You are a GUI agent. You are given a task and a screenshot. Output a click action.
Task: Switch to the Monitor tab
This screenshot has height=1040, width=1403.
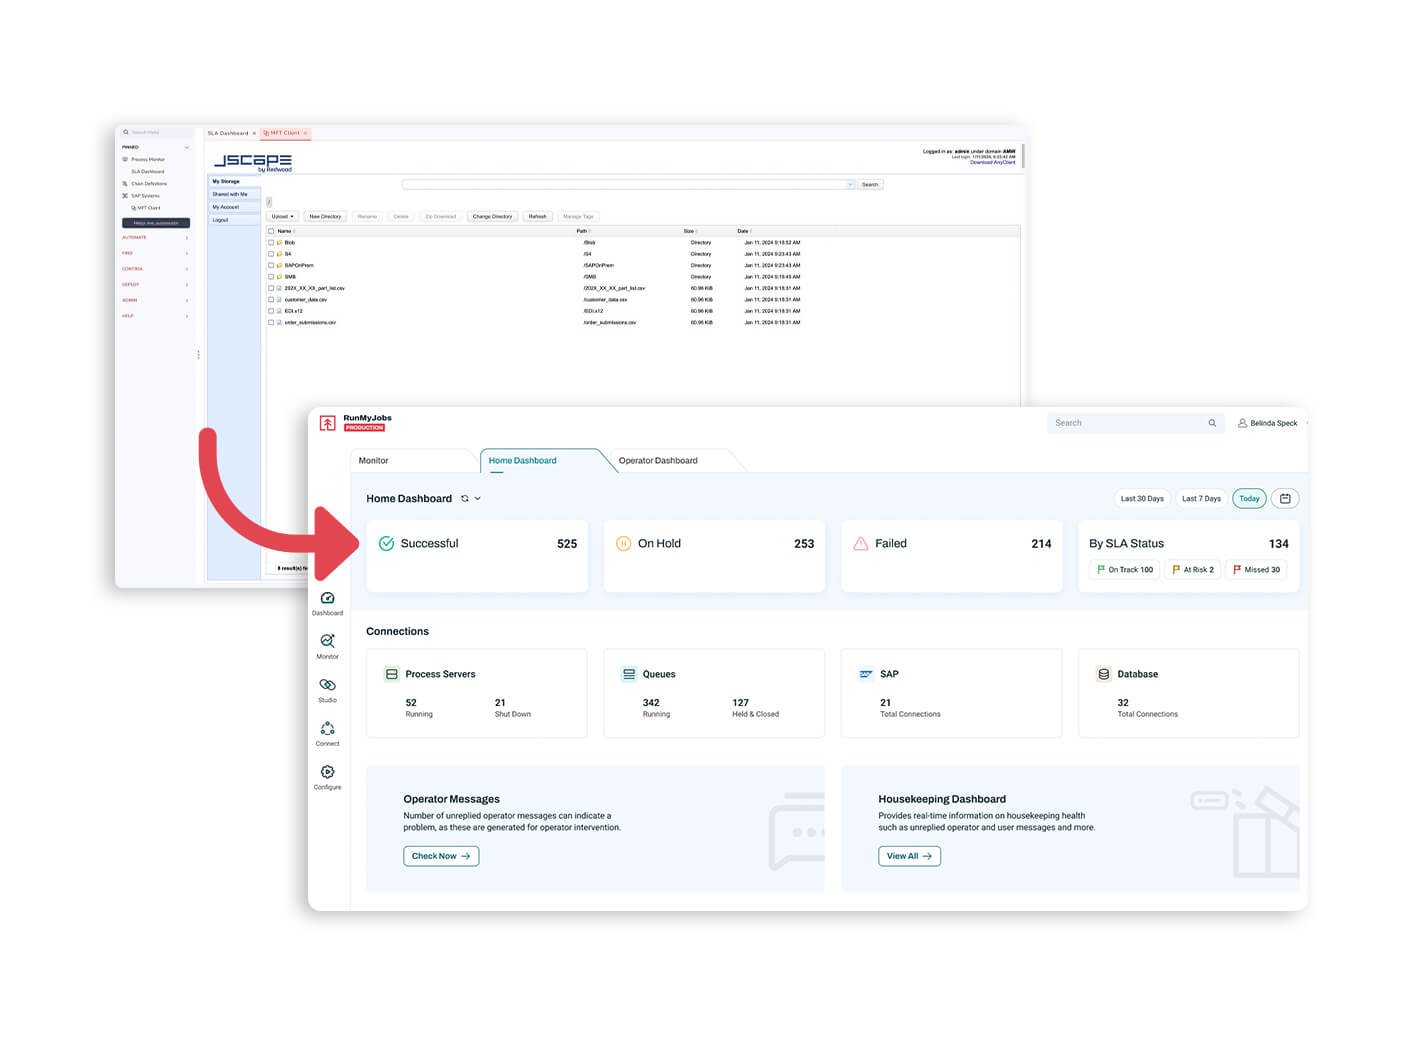tap(374, 461)
